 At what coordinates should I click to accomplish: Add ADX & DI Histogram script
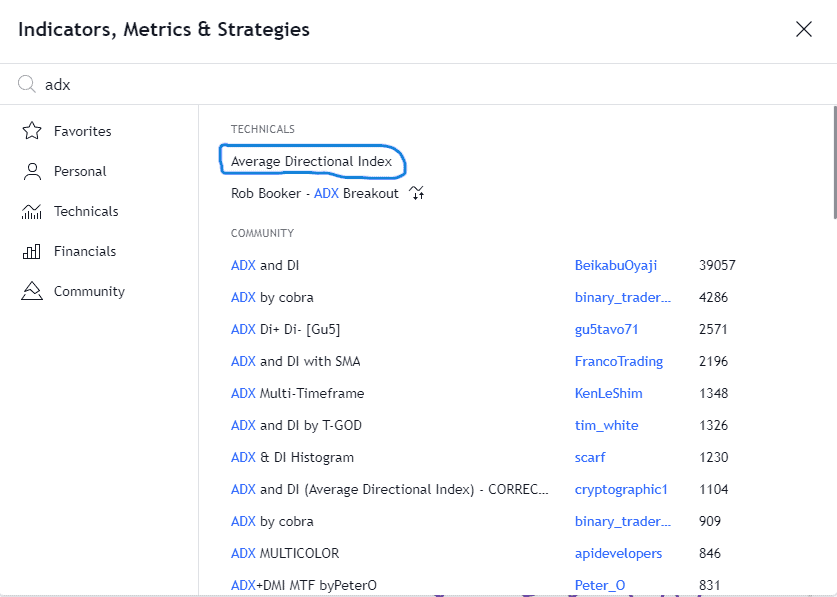coord(293,458)
